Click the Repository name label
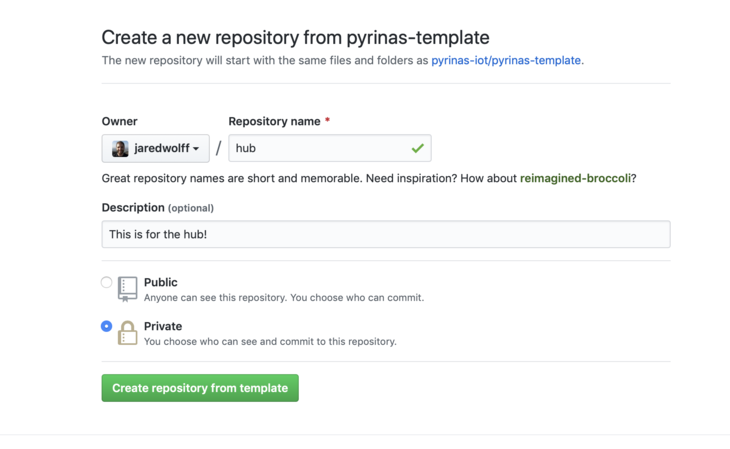The image size is (730, 449). 274,121
